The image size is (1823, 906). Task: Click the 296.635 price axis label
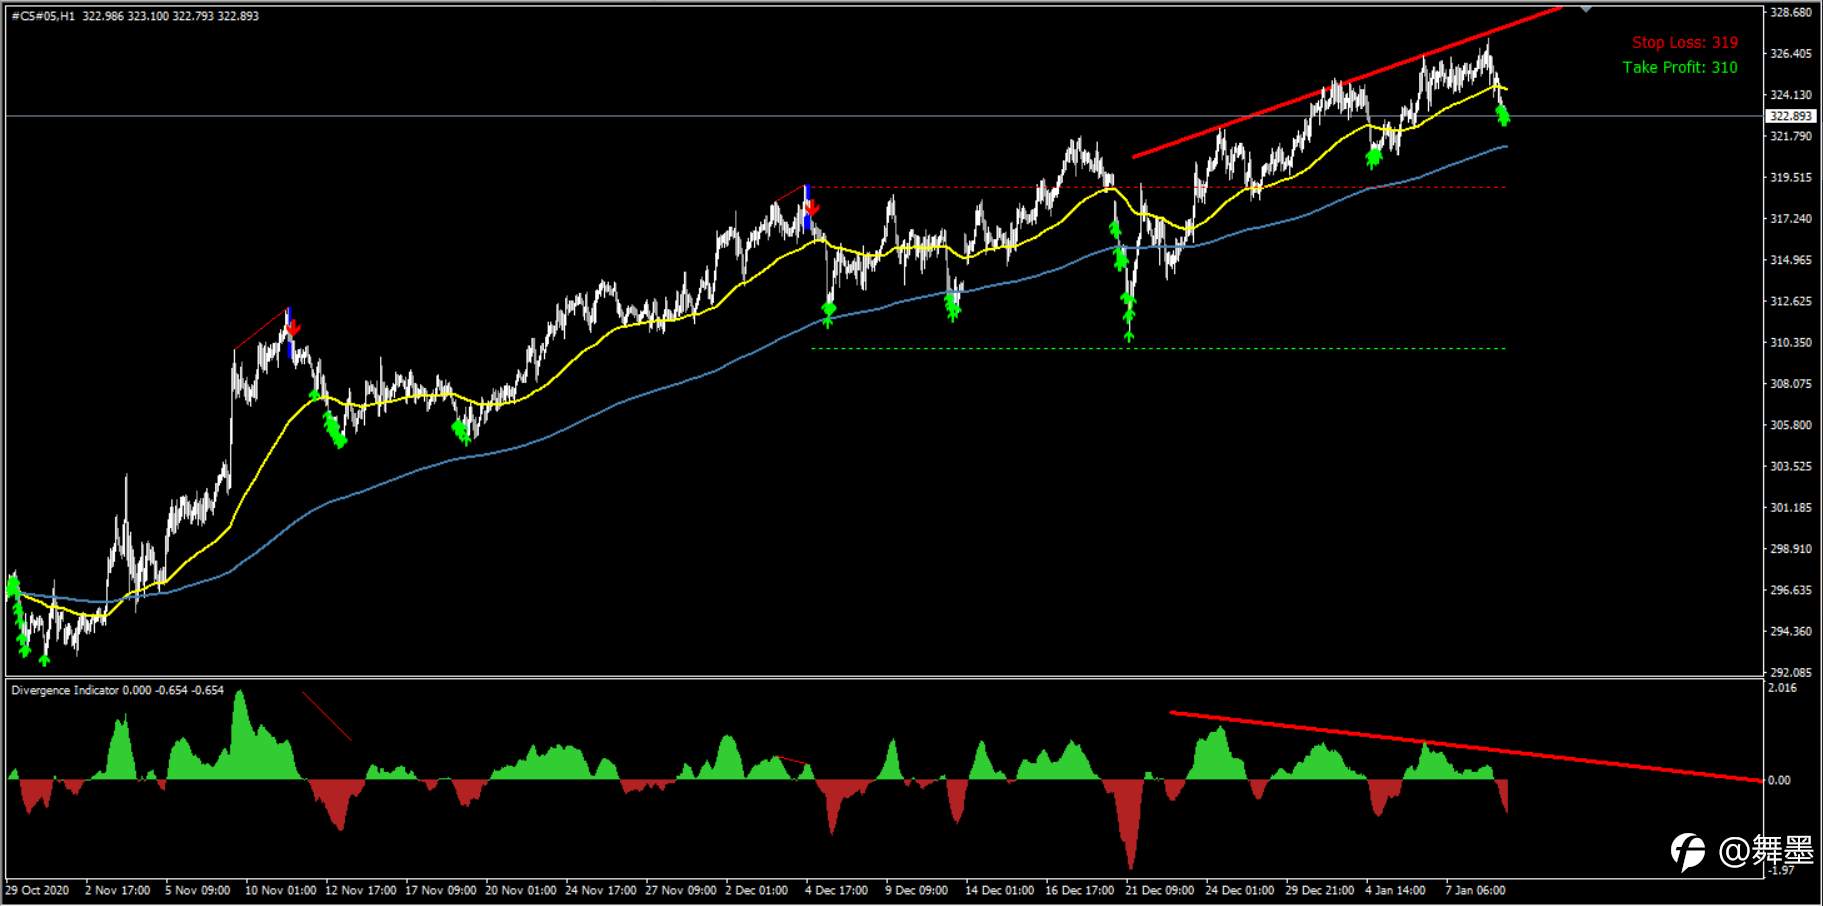1791,590
